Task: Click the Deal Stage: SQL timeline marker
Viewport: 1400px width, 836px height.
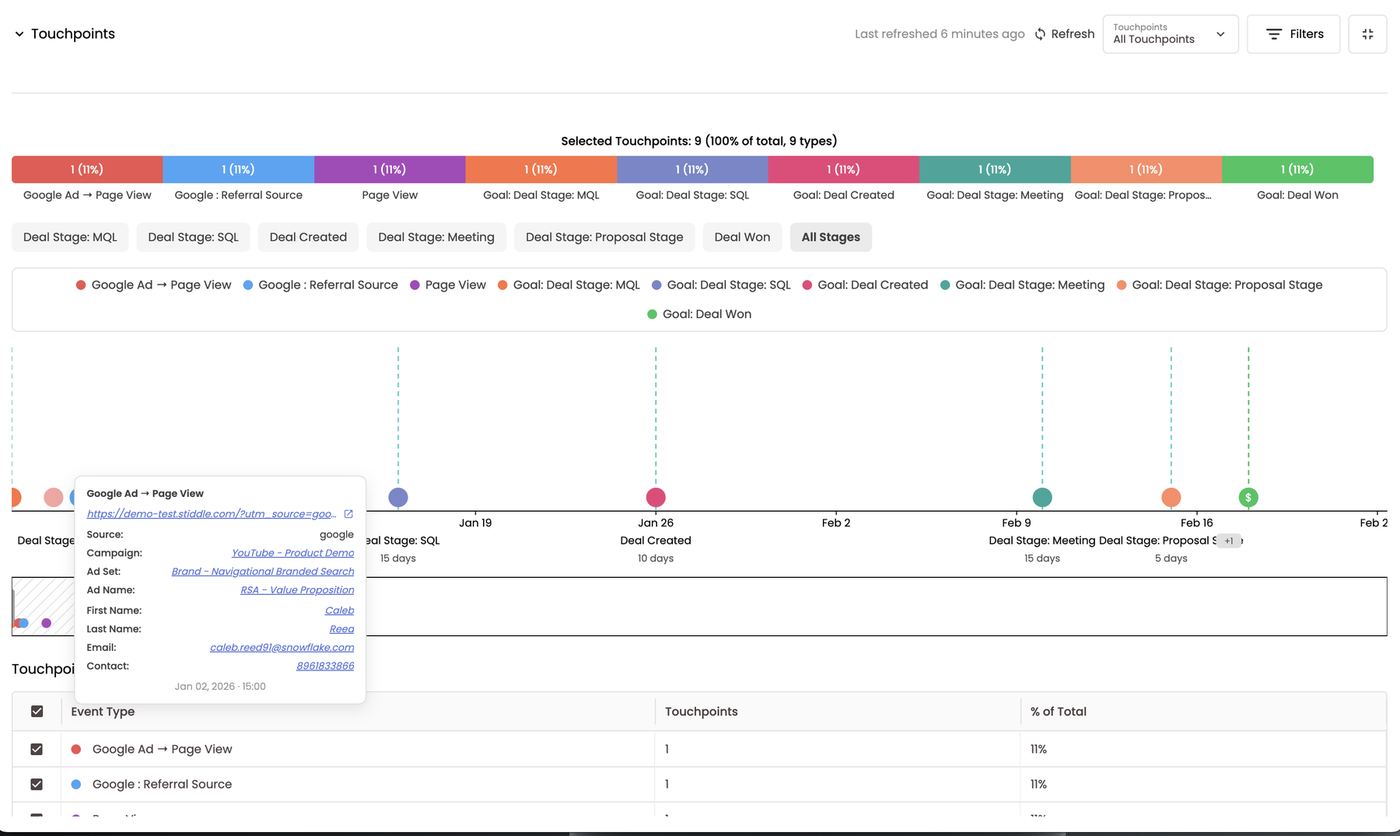Action: [x=398, y=497]
